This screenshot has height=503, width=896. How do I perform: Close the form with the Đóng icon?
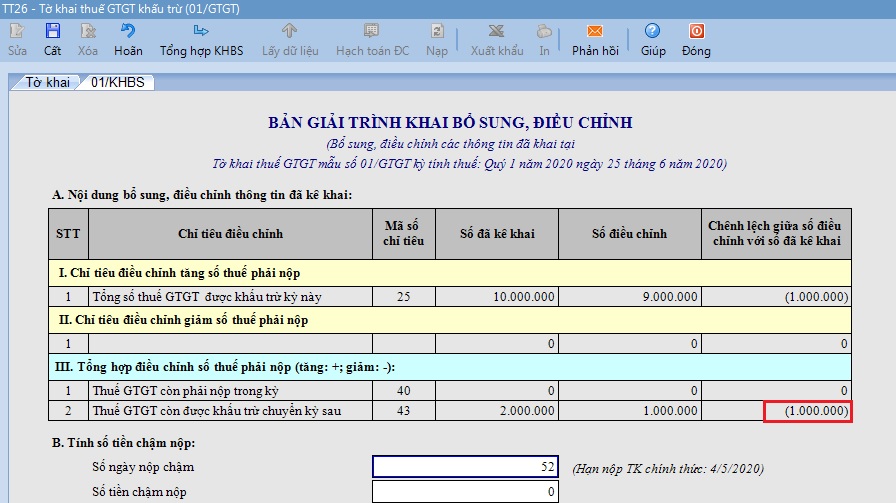[696, 31]
